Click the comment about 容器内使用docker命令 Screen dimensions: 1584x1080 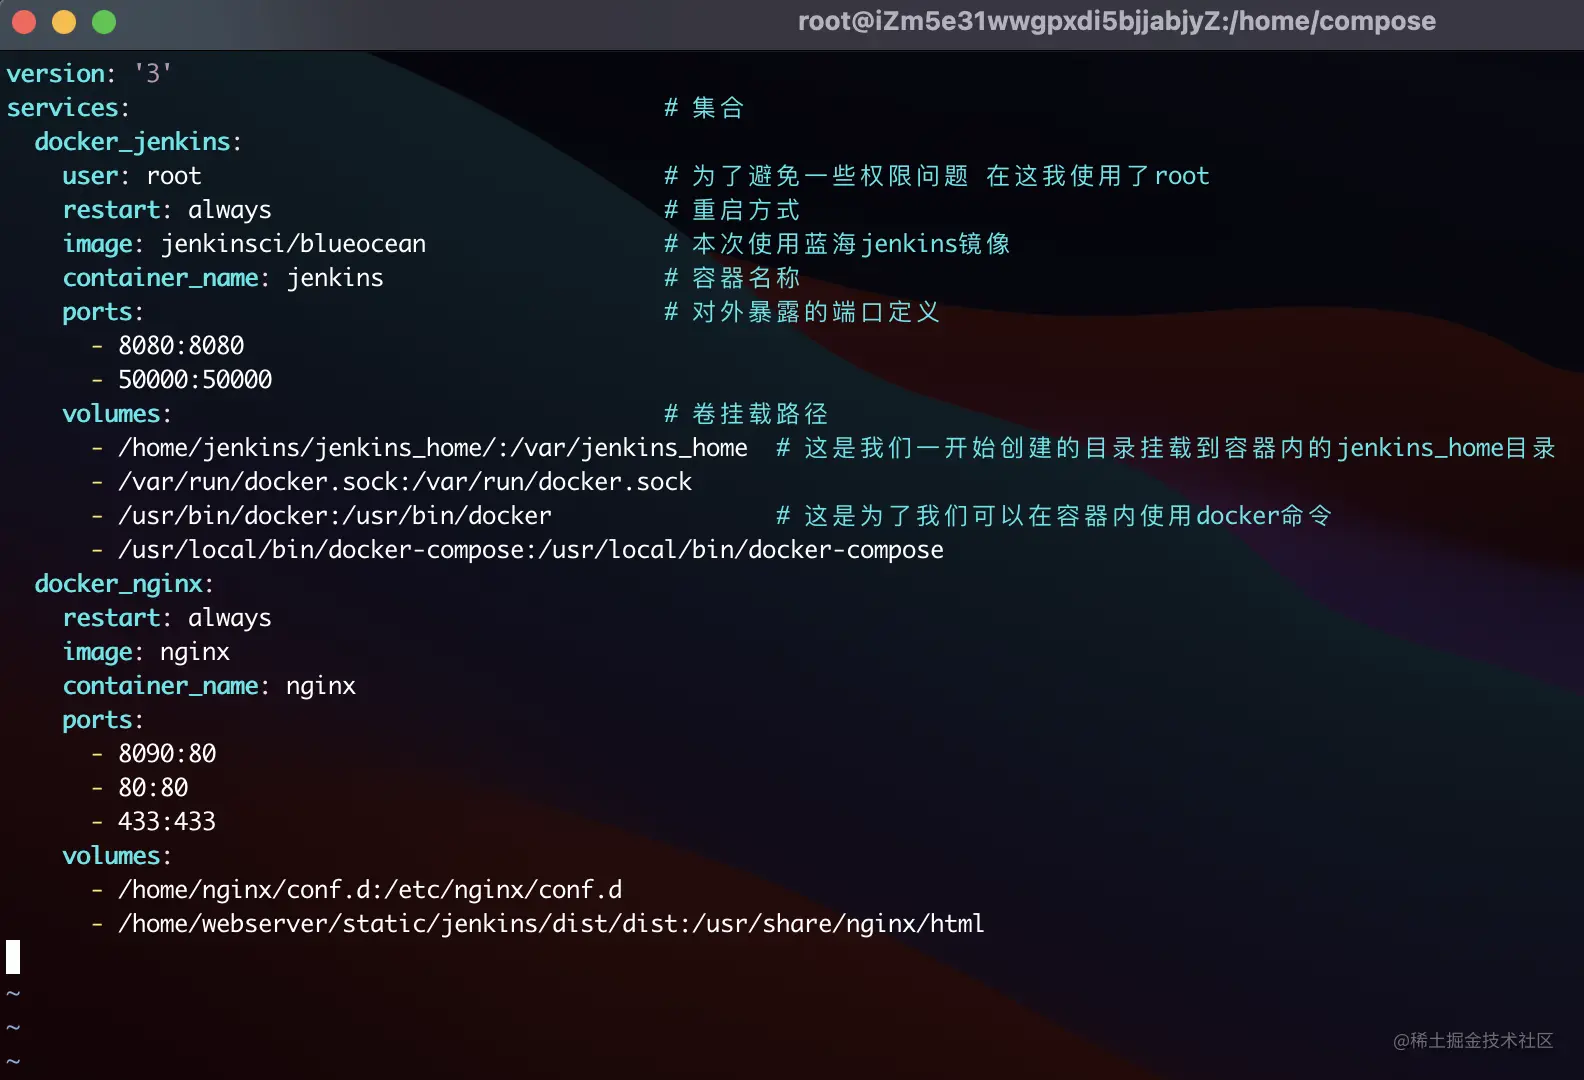tap(1054, 516)
